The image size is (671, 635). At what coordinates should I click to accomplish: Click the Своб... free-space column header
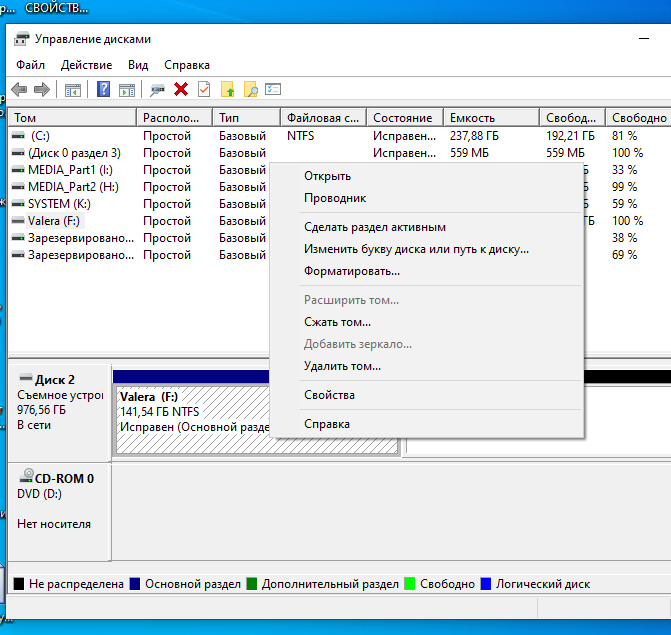click(x=573, y=118)
